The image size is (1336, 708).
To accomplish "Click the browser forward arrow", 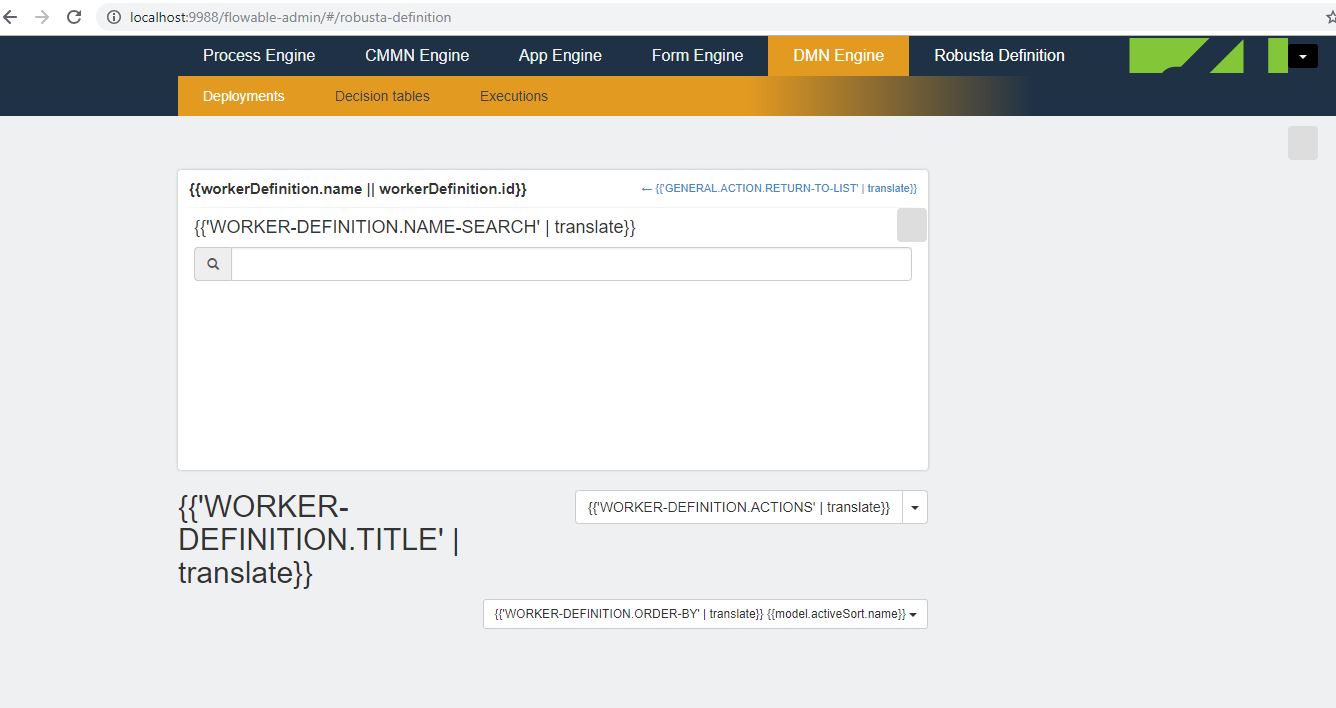I will 42,17.
